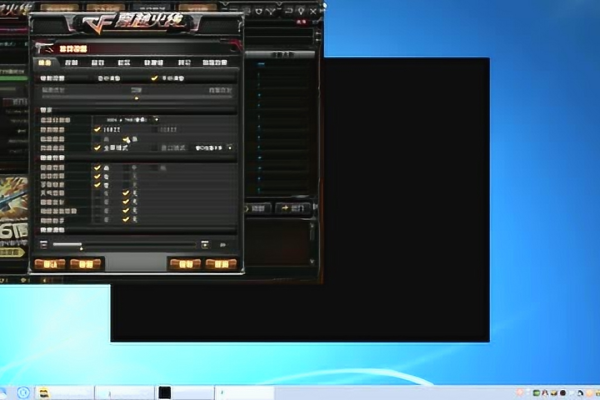Click the plus icon right of the bottom slider

pos(205,244)
